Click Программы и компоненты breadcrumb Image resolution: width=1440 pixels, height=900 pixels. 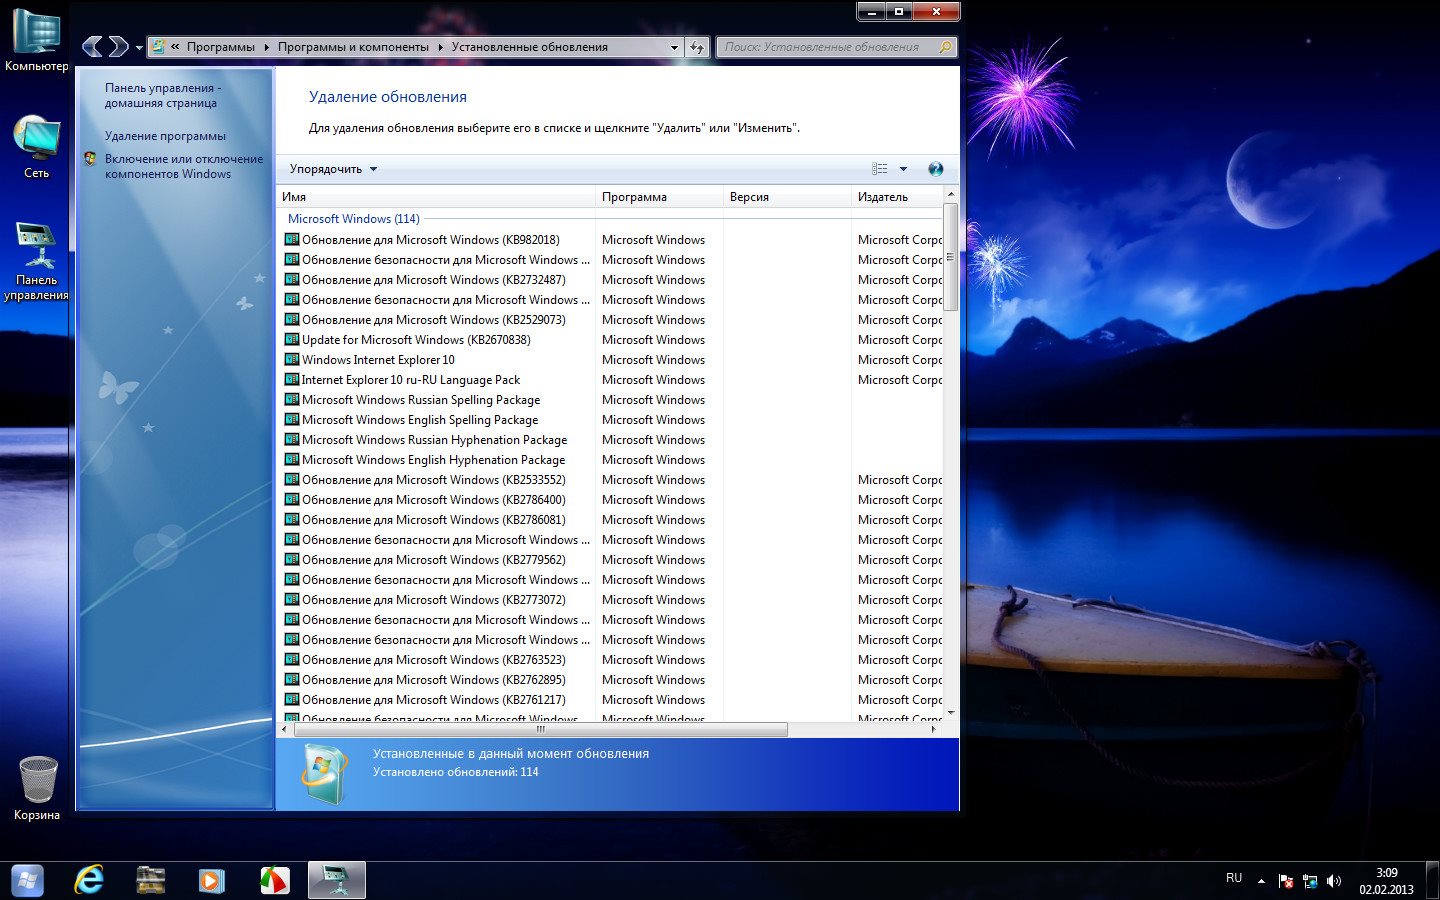click(x=353, y=47)
